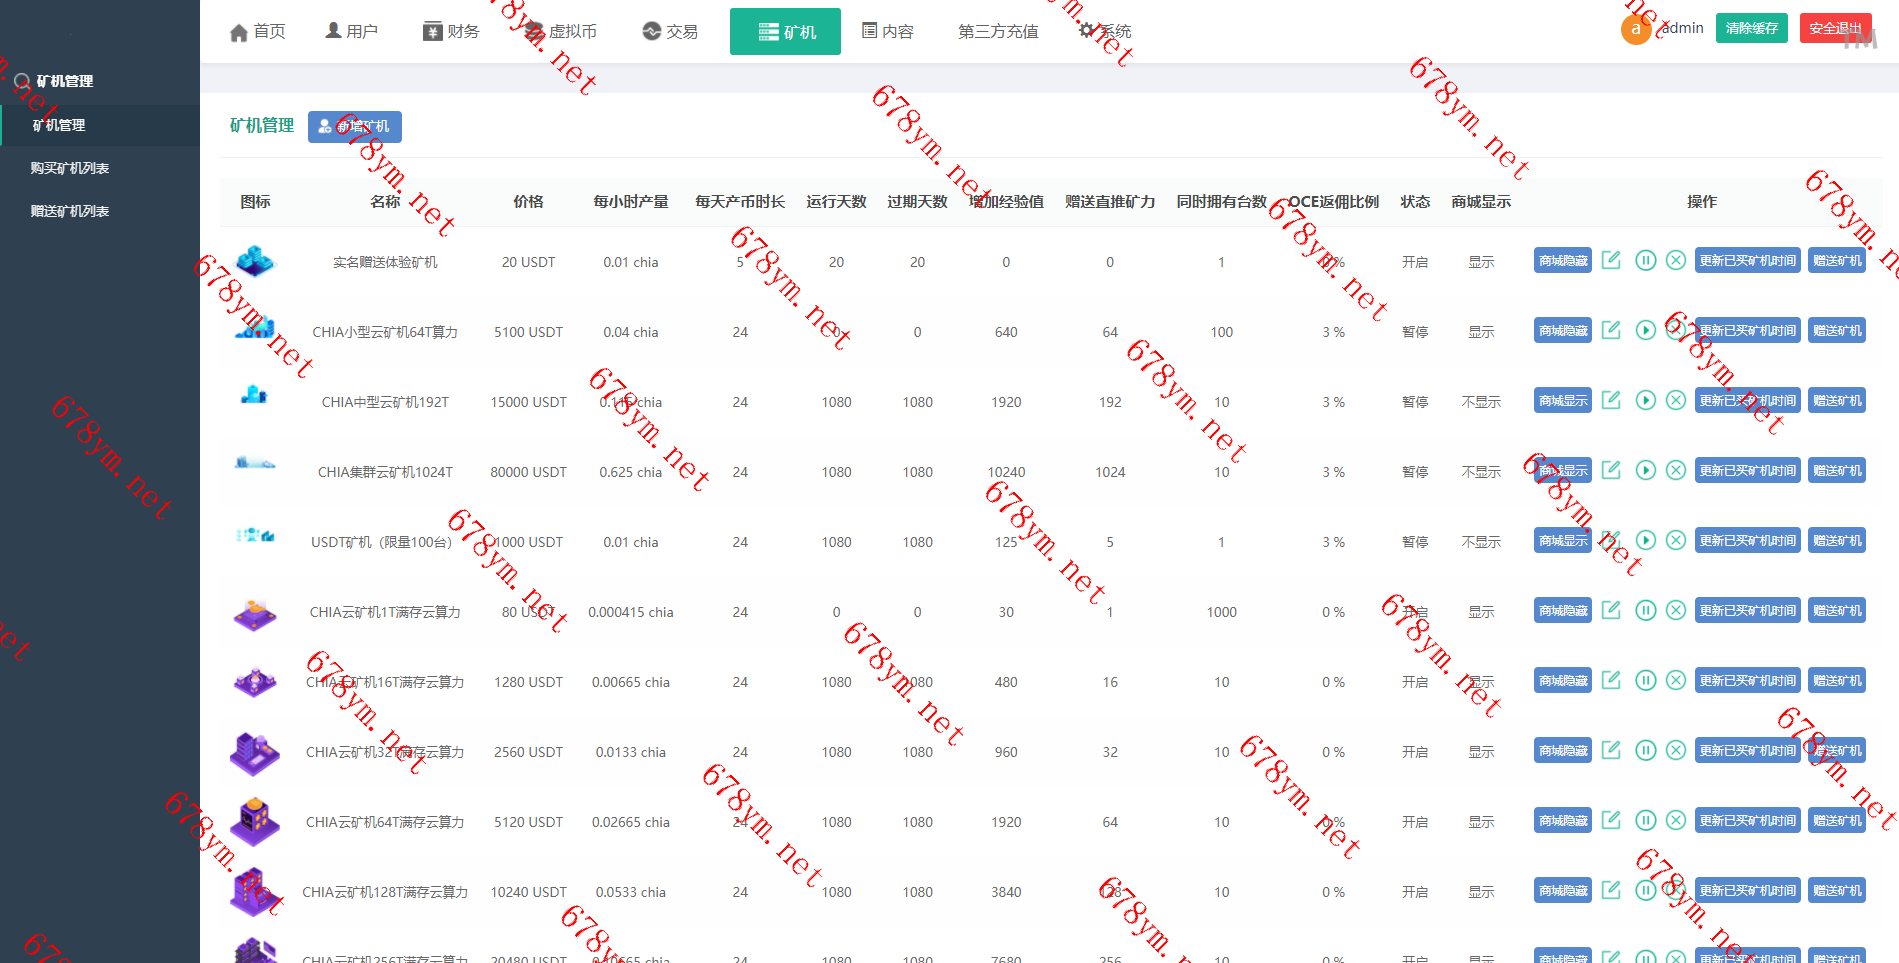Screen dimensions: 1899x963
Task: Click the admin avatar icon
Action: 1635,29
